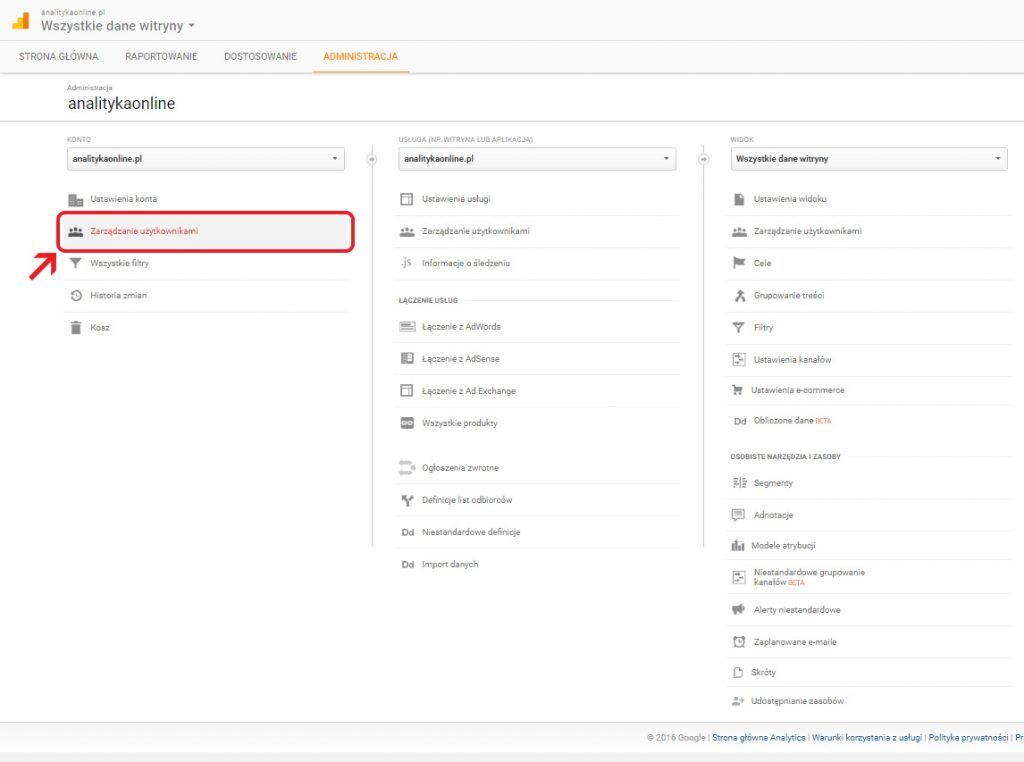The width and height of the screenshot is (1024, 762).
Task: Open Strona główna Analytics footer link
Action: click(x=759, y=737)
